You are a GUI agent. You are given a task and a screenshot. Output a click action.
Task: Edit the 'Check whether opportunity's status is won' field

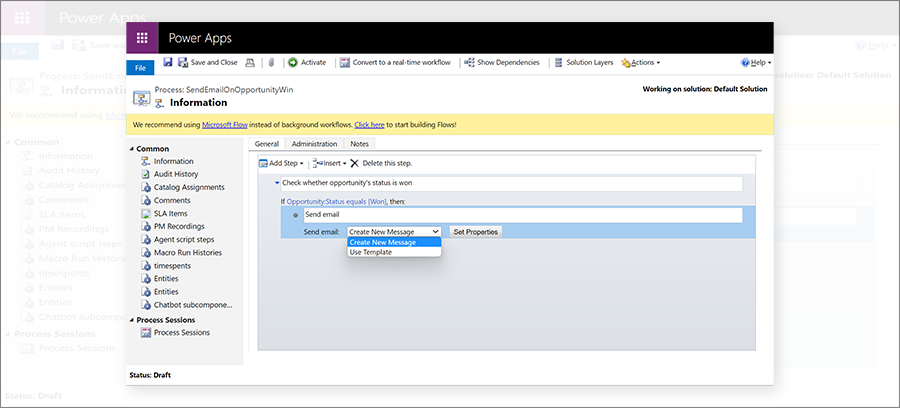coord(511,184)
